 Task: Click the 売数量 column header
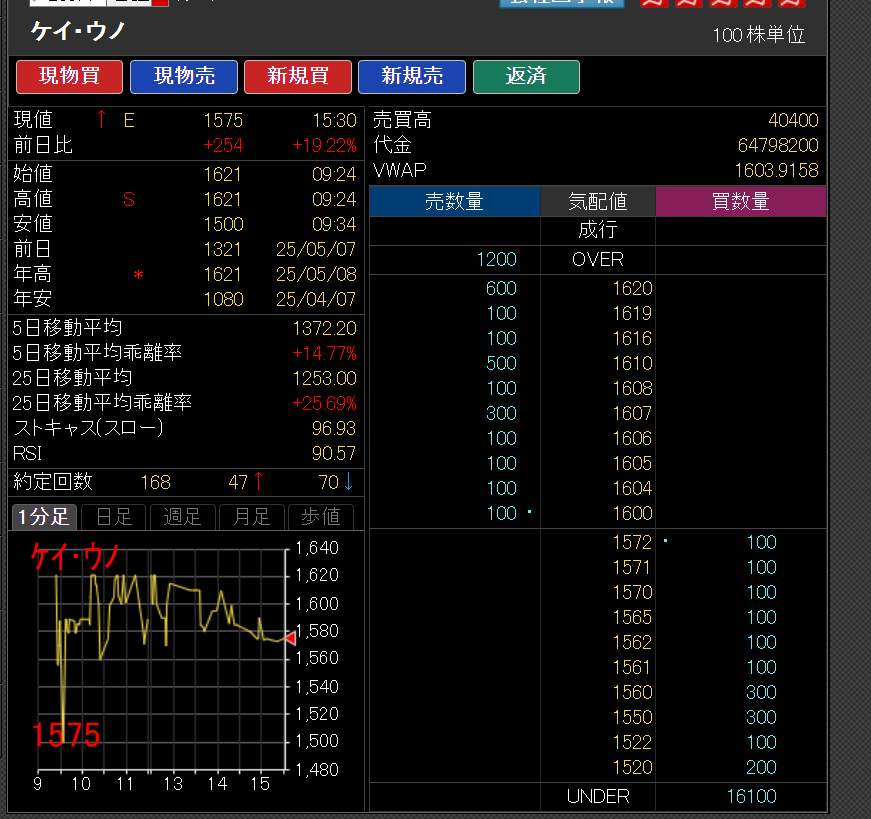pyautogui.click(x=454, y=202)
